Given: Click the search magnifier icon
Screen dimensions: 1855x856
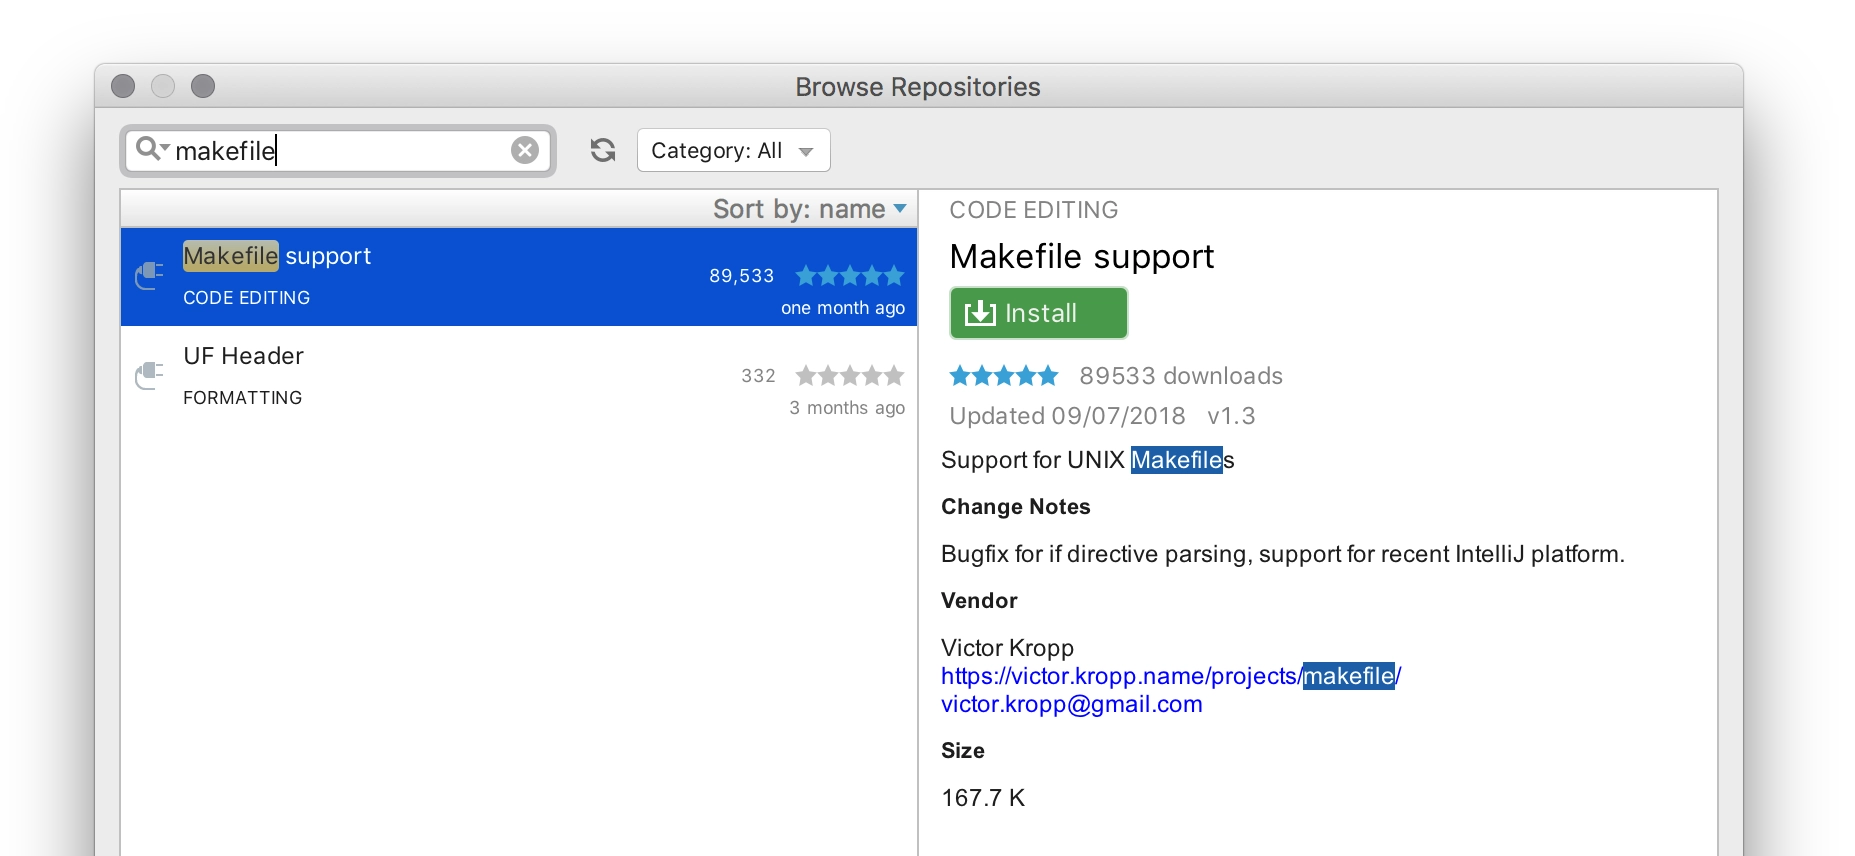Looking at the screenshot, I should click(151, 149).
